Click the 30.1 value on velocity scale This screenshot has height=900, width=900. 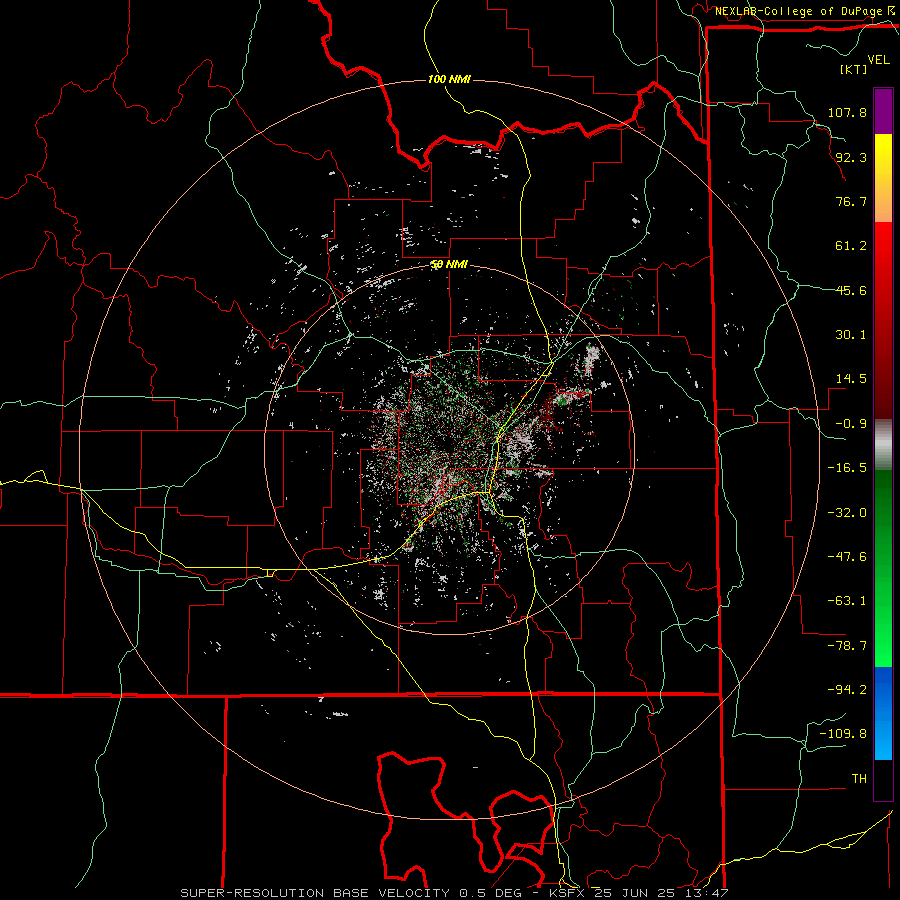[851, 335]
